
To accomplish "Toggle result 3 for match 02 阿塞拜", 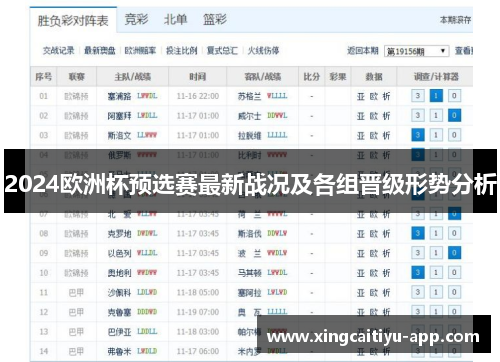I will pyautogui.click(x=418, y=116).
